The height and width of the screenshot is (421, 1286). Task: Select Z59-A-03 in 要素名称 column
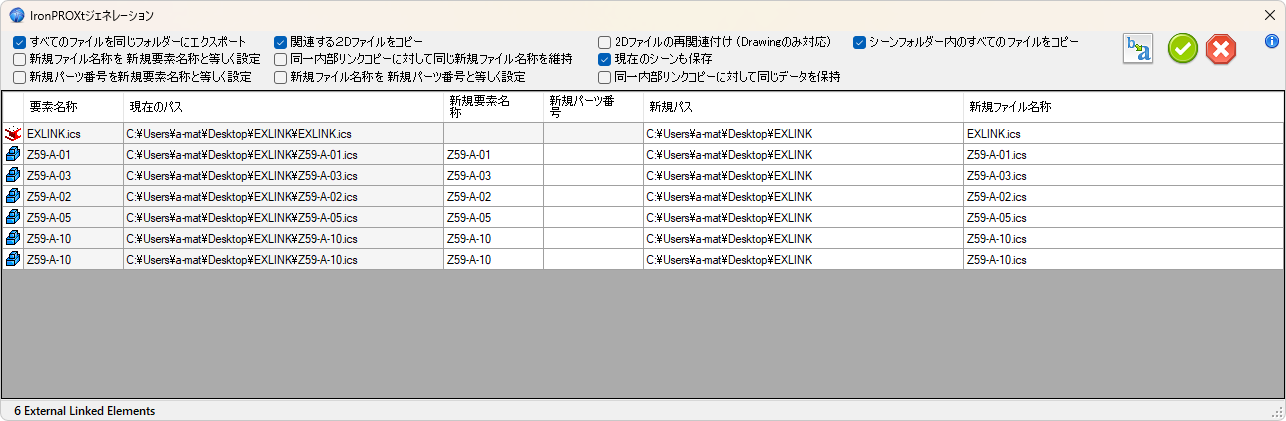[73, 175]
